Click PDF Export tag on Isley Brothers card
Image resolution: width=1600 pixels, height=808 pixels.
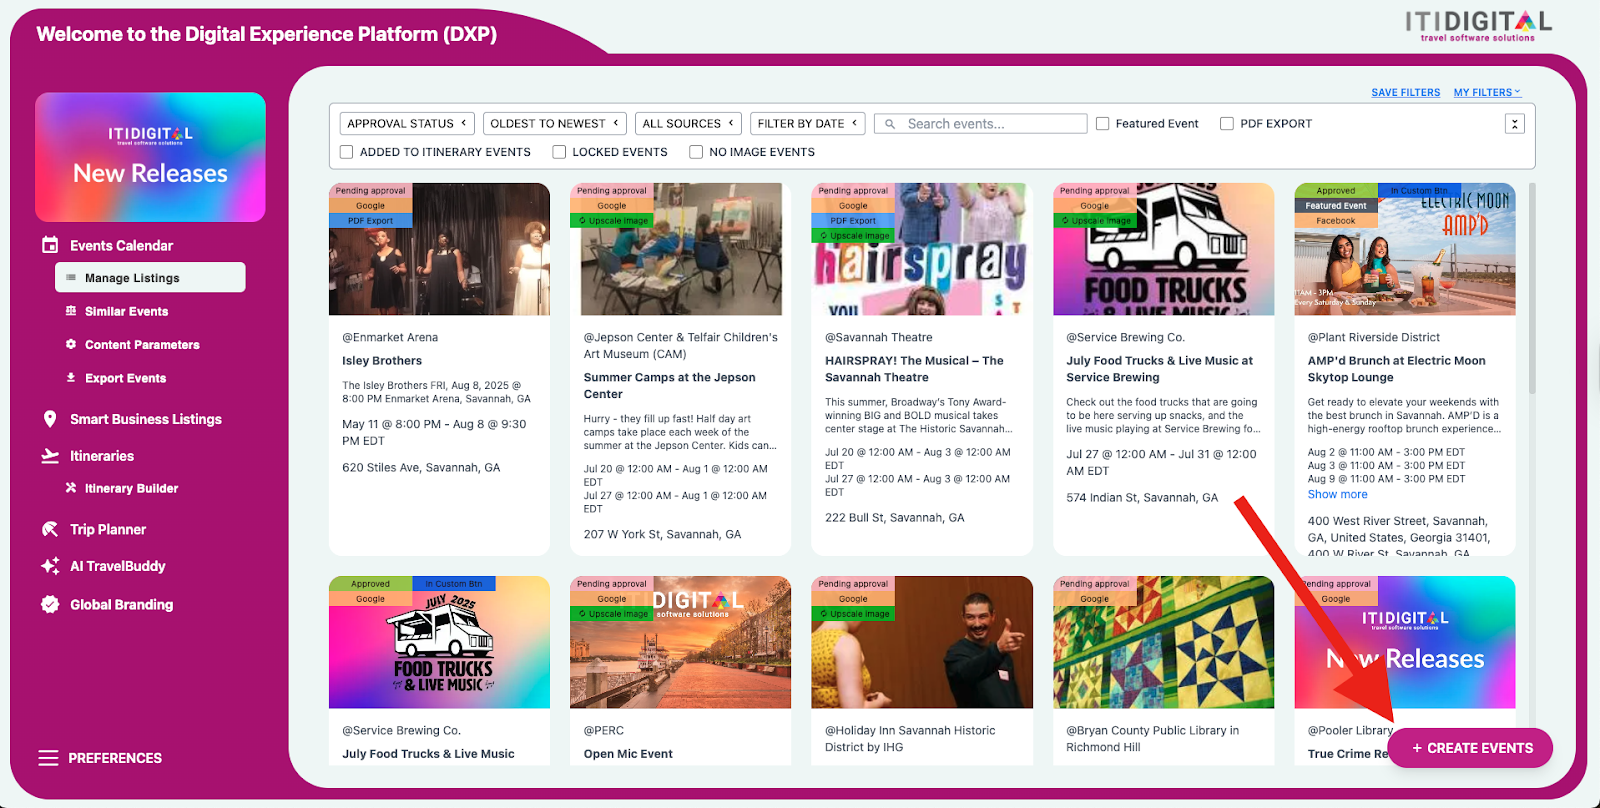point(370,221)
